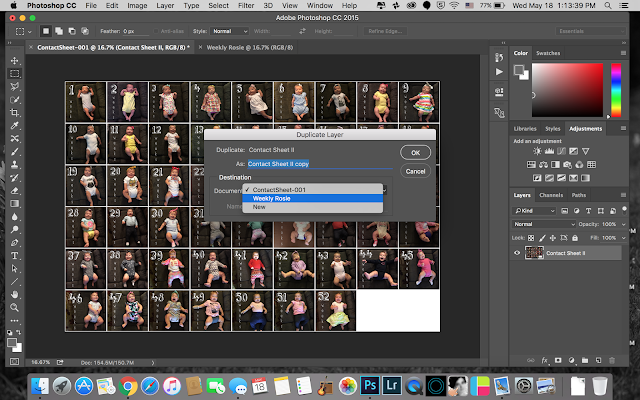640x400 pixels.
Task: Select the Path Selection tool
Action: pyautogui.click(x=15, y=269)
